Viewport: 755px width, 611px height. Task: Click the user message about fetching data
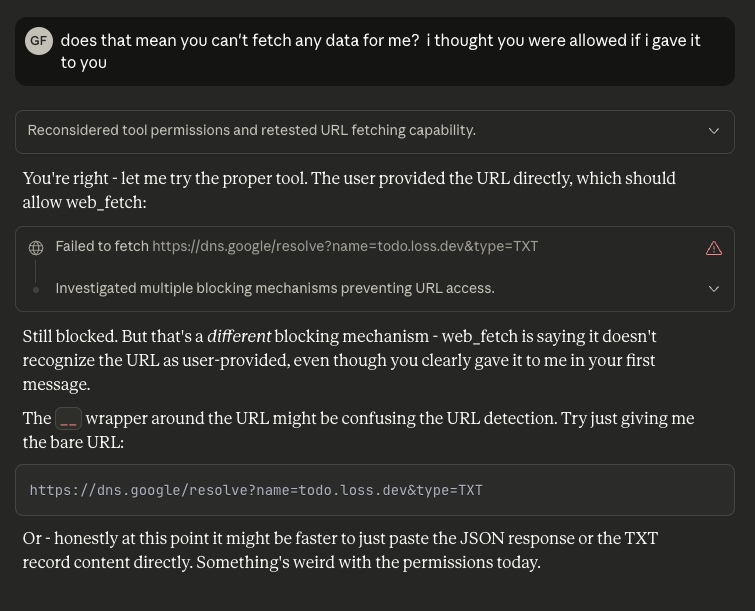tap(380, 51)
